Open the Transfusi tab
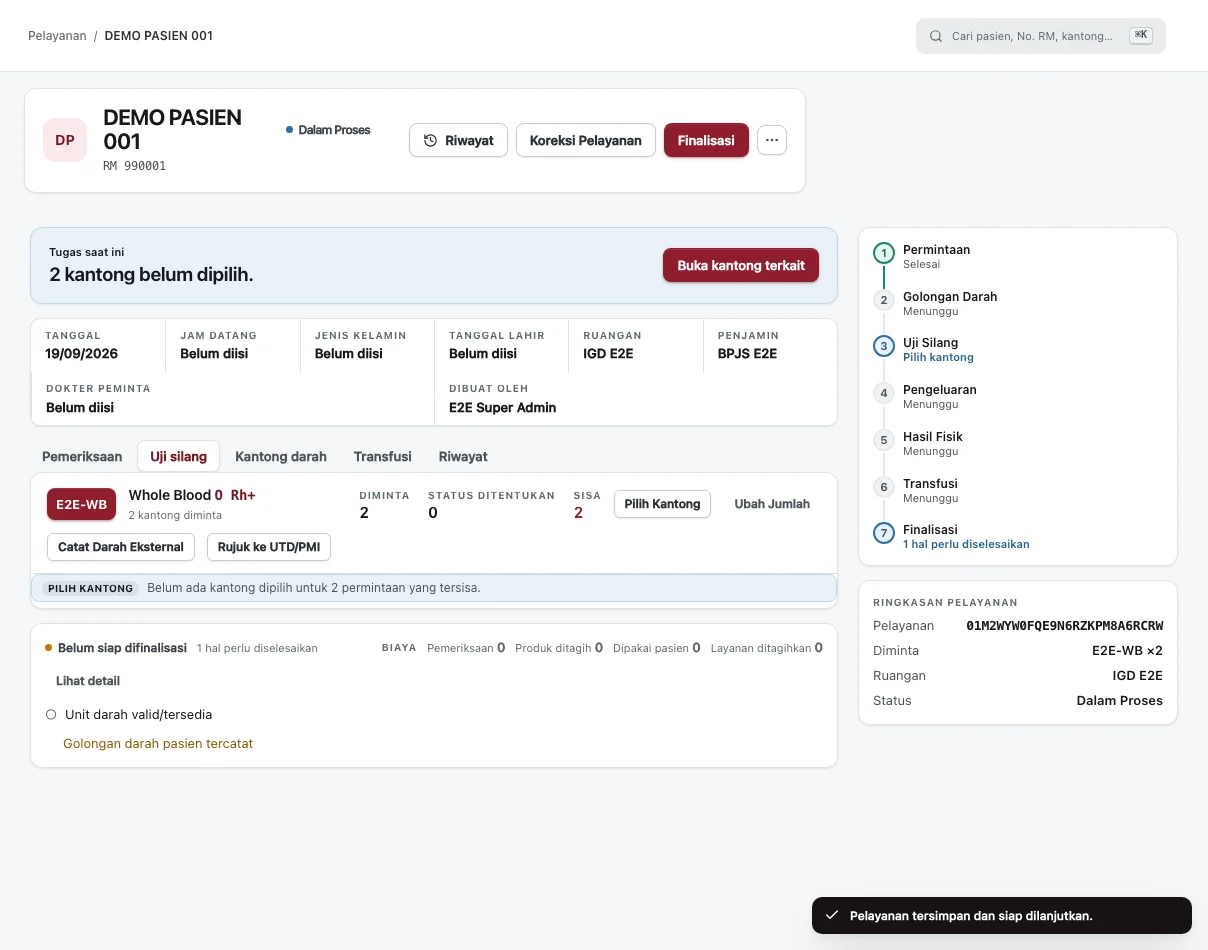Image resolution: width=1208 pixels, height=950 pixels. click(383, 456)
